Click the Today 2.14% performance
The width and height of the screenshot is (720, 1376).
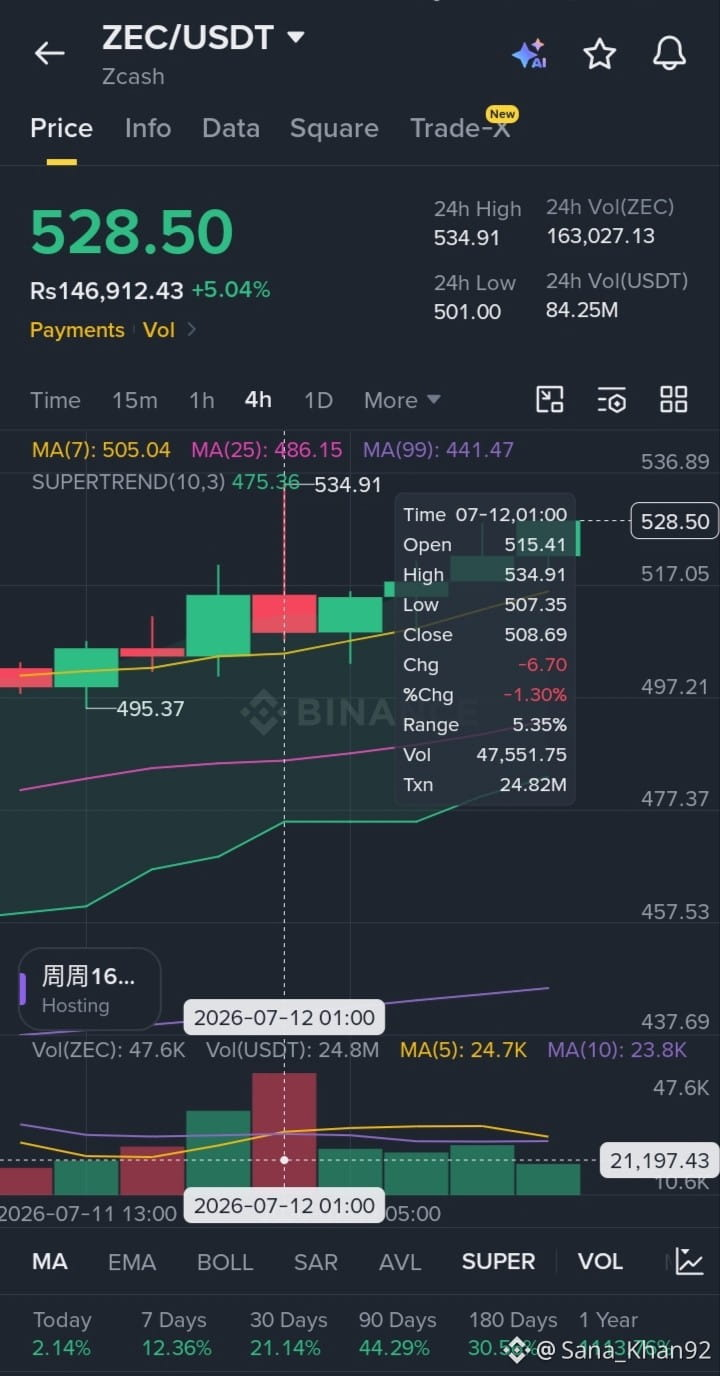point(62,1334)
